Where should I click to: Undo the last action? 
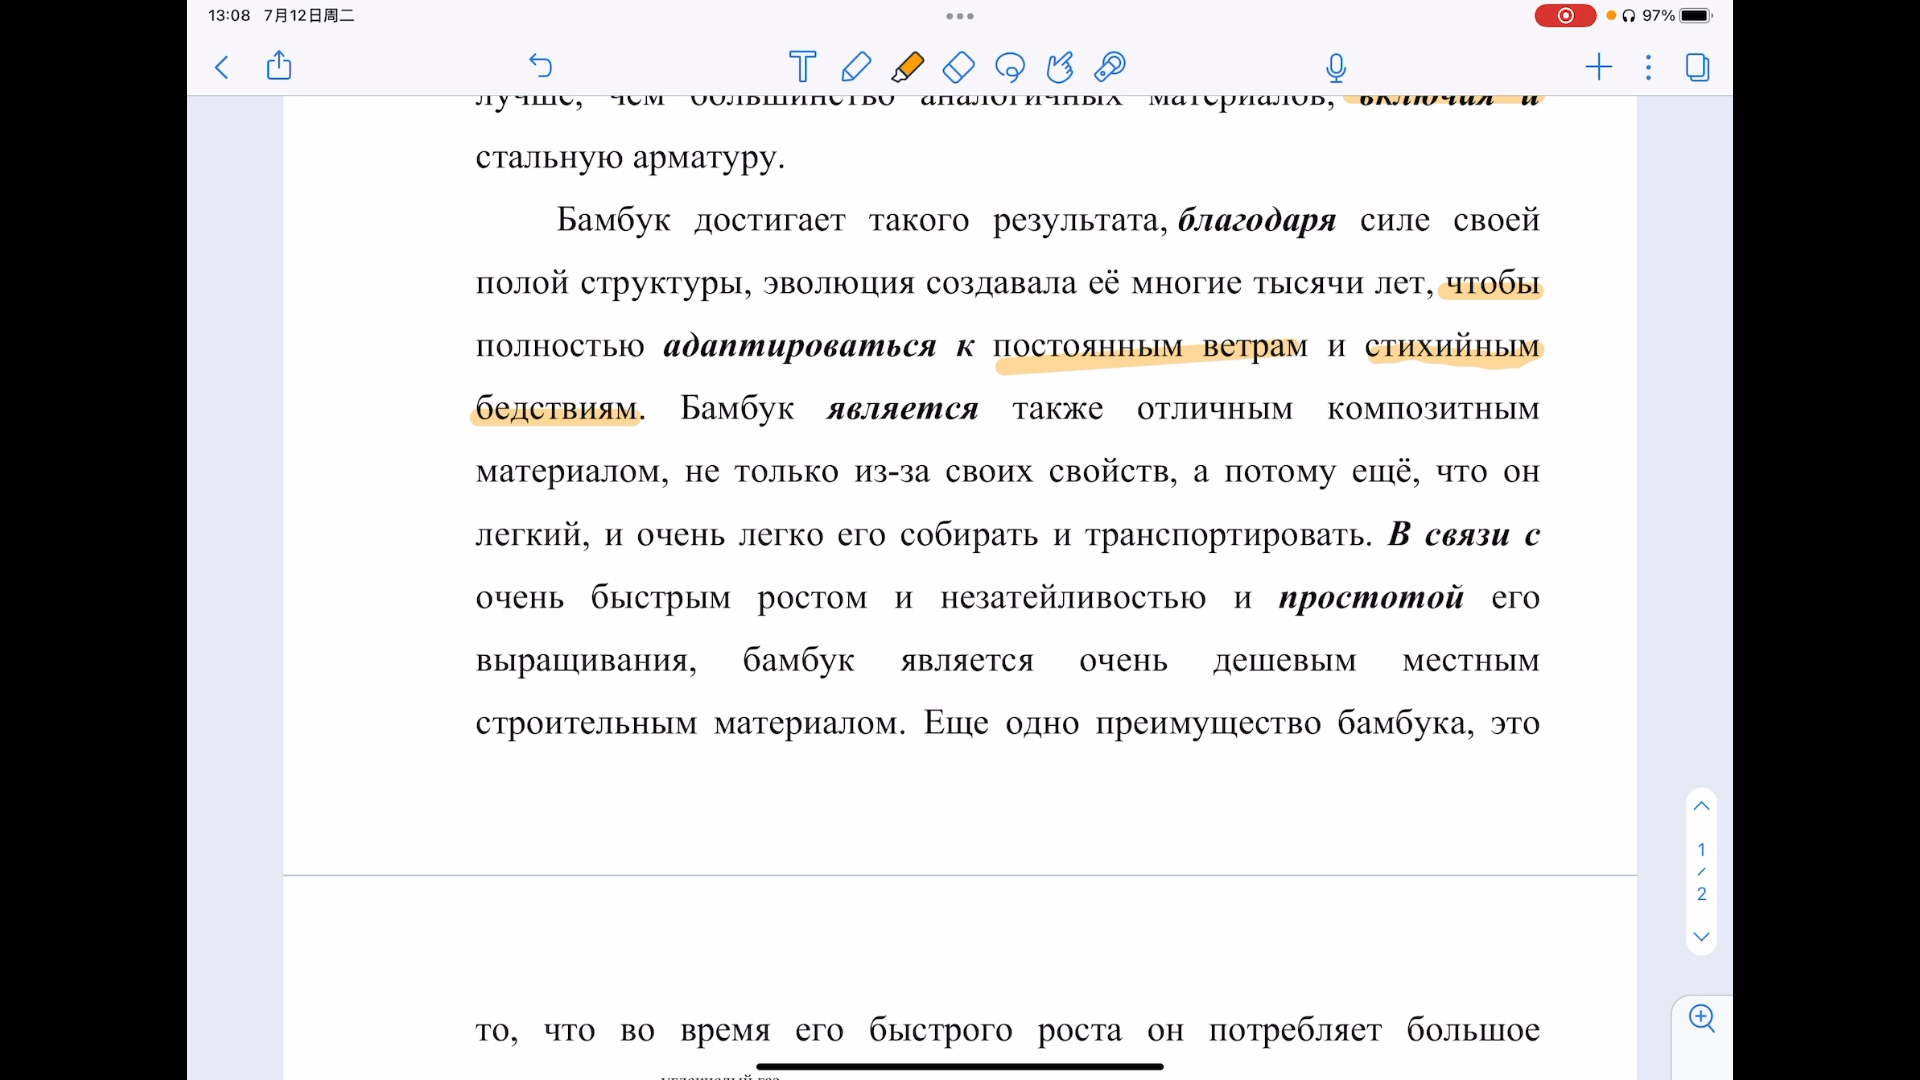click(x=540, y=66)
